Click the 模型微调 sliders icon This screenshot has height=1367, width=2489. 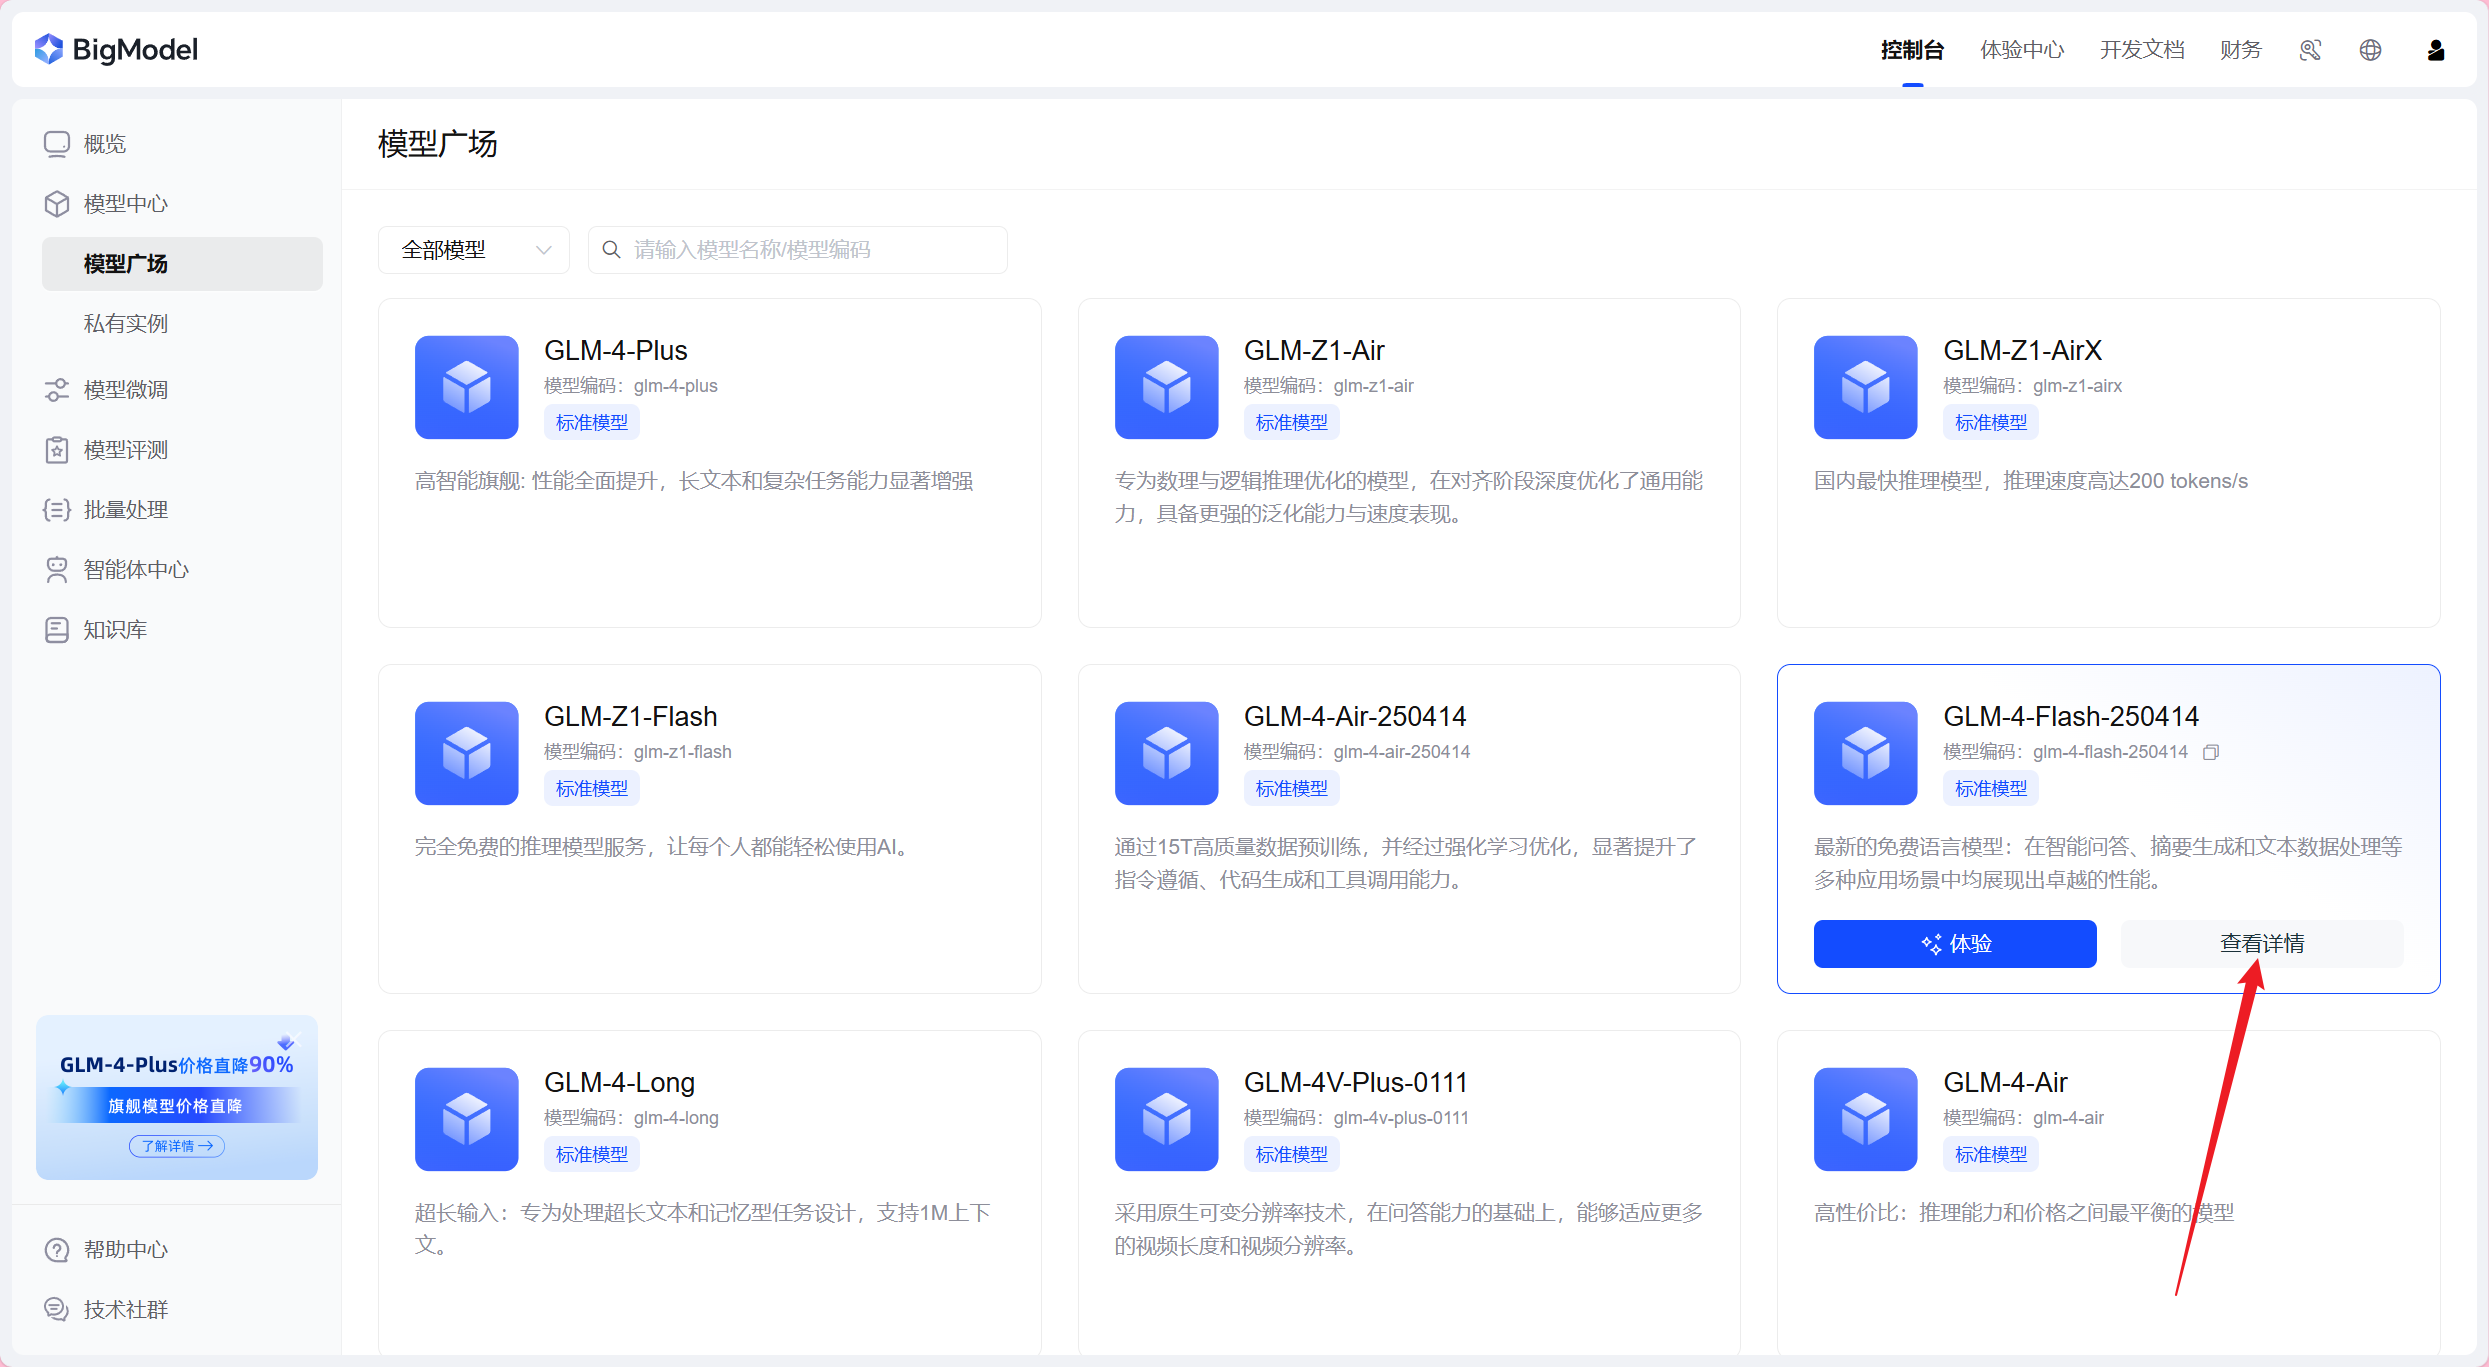click(x=57, y=390)
